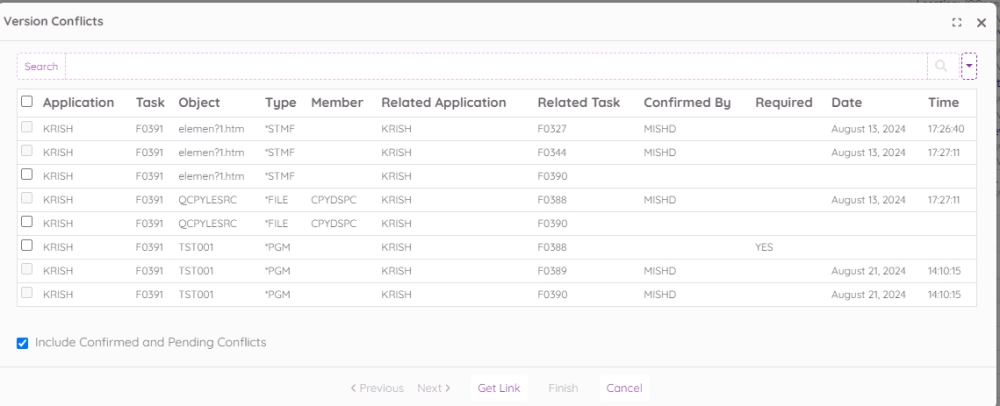Image resolution: width=1000 pixels, height=406 pixels.
Task: Sort by the Application column header
Action: 78,102
